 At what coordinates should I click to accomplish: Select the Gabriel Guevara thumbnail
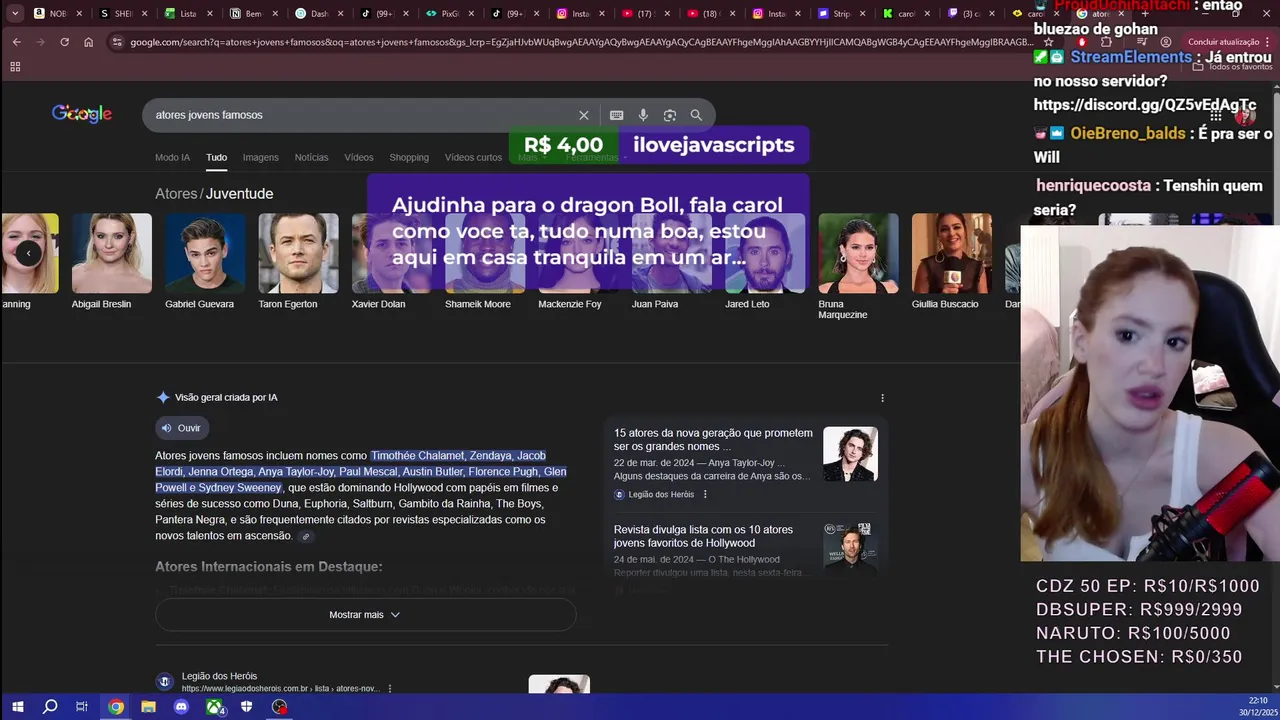tap(205, 253)
